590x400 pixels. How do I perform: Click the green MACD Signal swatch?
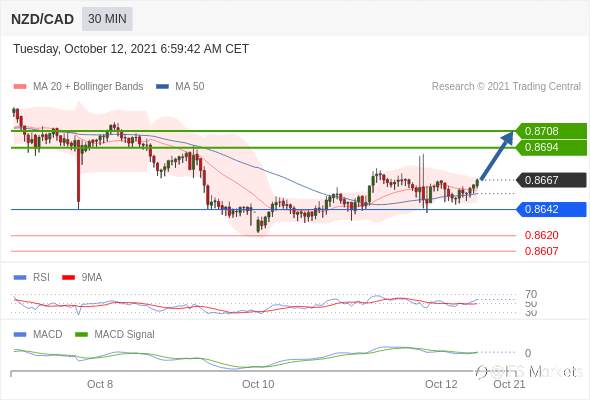point(81,335)
